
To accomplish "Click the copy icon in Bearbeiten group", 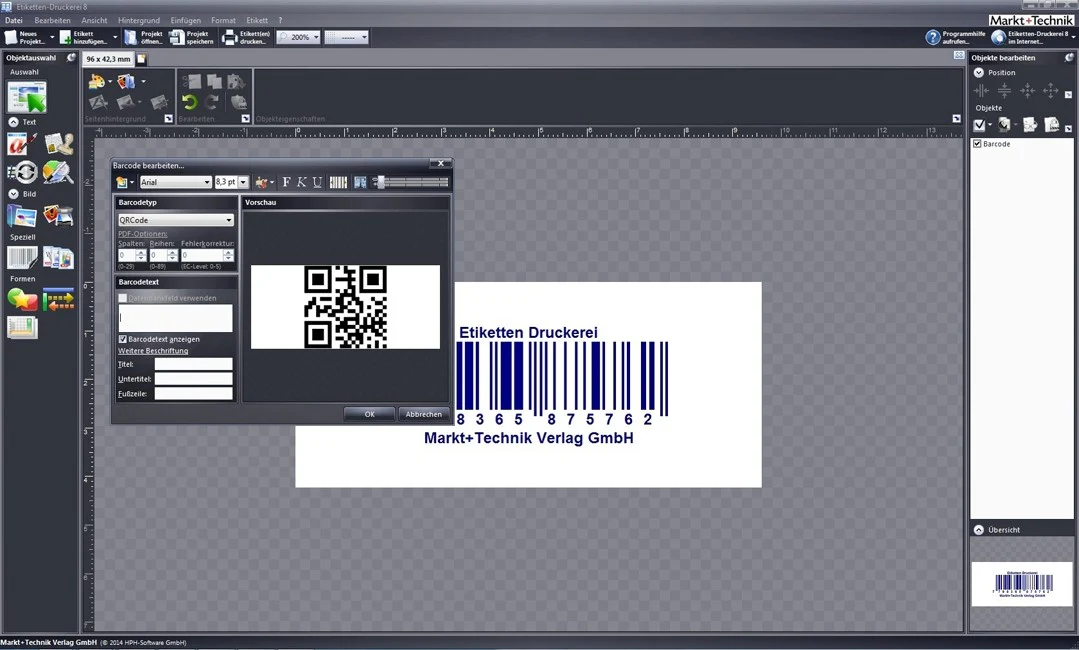I will click(x=214, y=81).
